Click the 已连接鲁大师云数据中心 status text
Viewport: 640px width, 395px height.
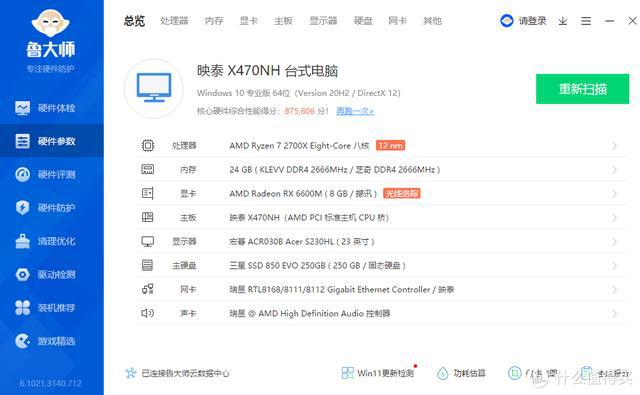185,373
